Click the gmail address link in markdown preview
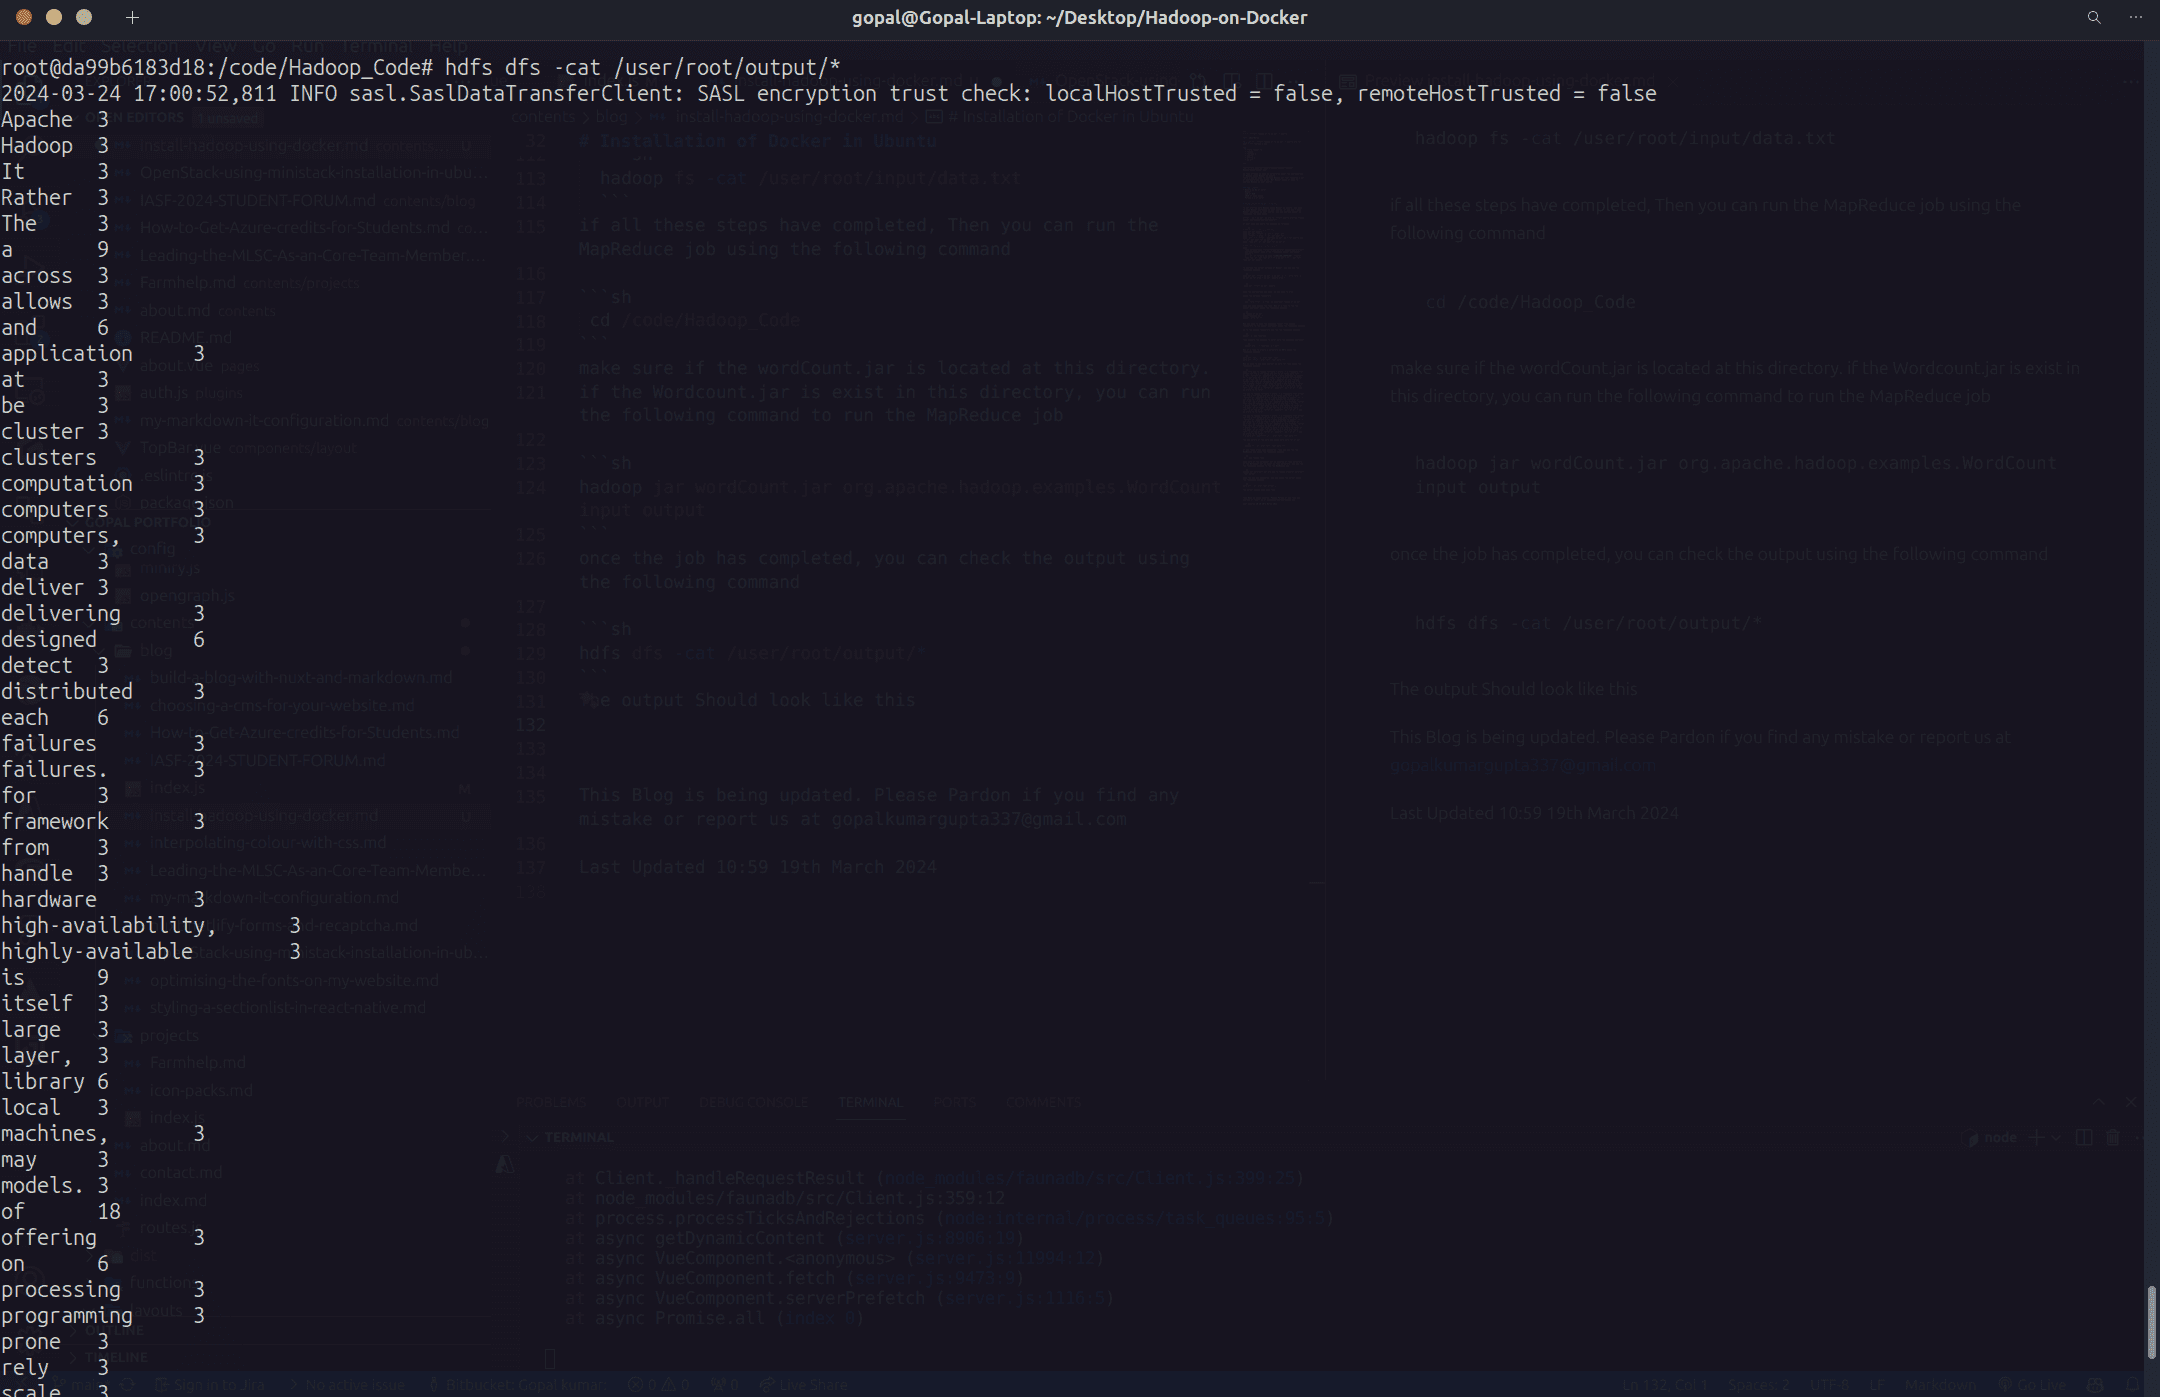The height and width of the screenshot is (1397, 2160). pos(1522,766)
